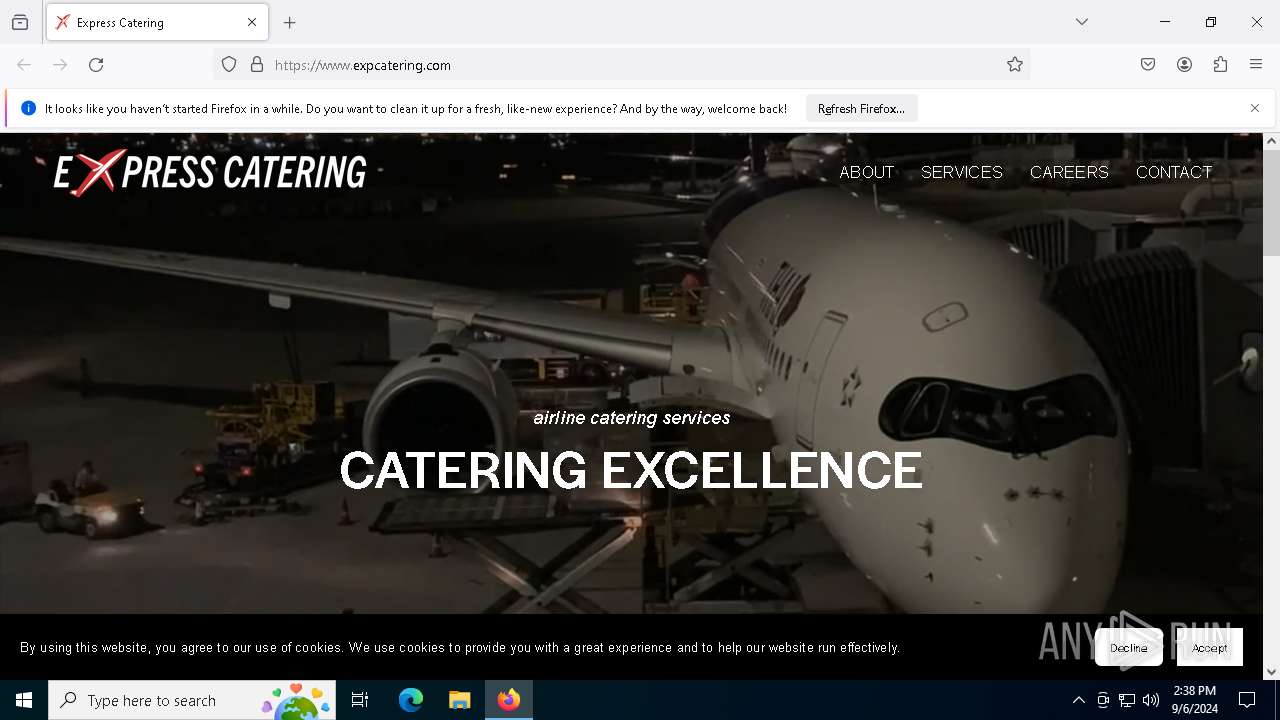Decline the cookie notice
The image size is (1280, 720).
coord(1129,648)
